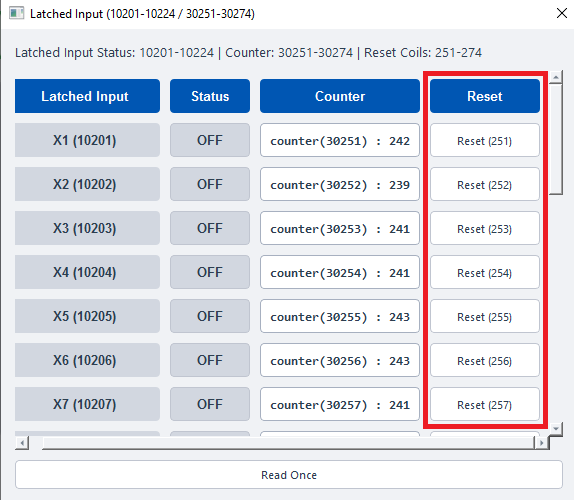
Task: Click the vertical scrollbar down arrow
Action: coord(556,428)
